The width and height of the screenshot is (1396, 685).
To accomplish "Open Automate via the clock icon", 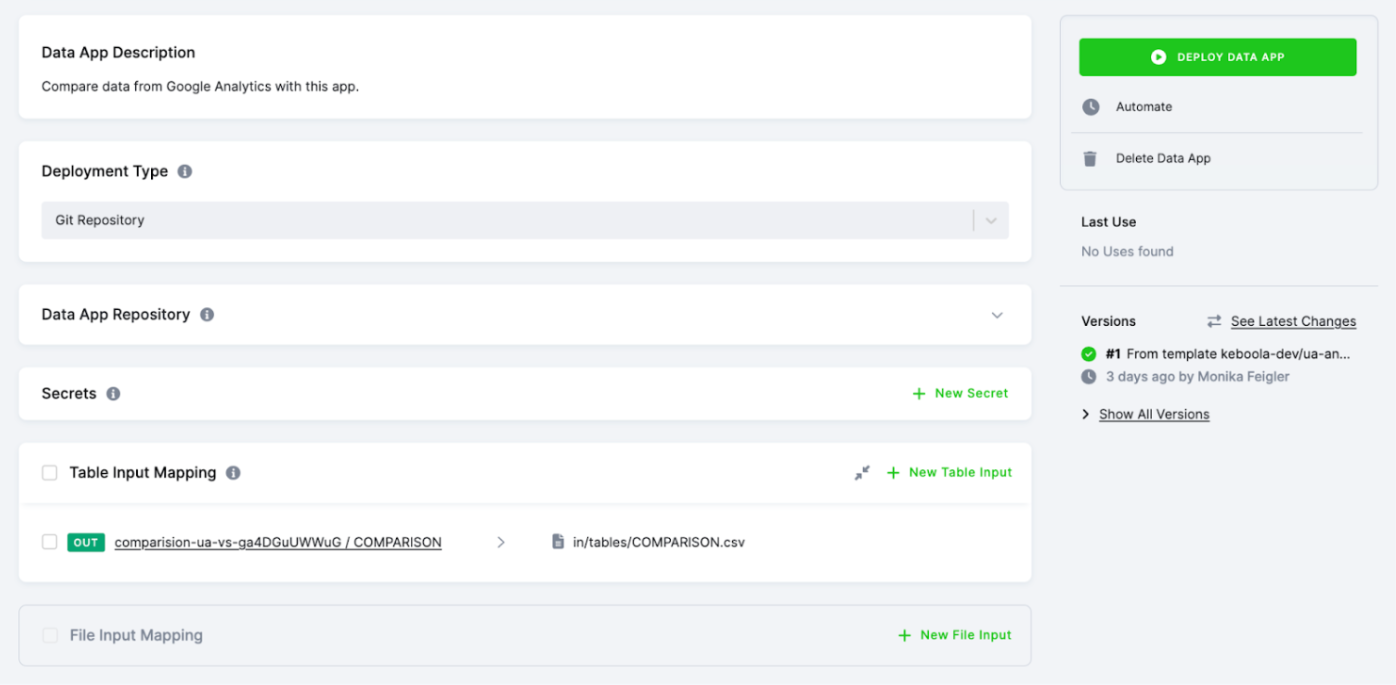I will point(1090,107).
